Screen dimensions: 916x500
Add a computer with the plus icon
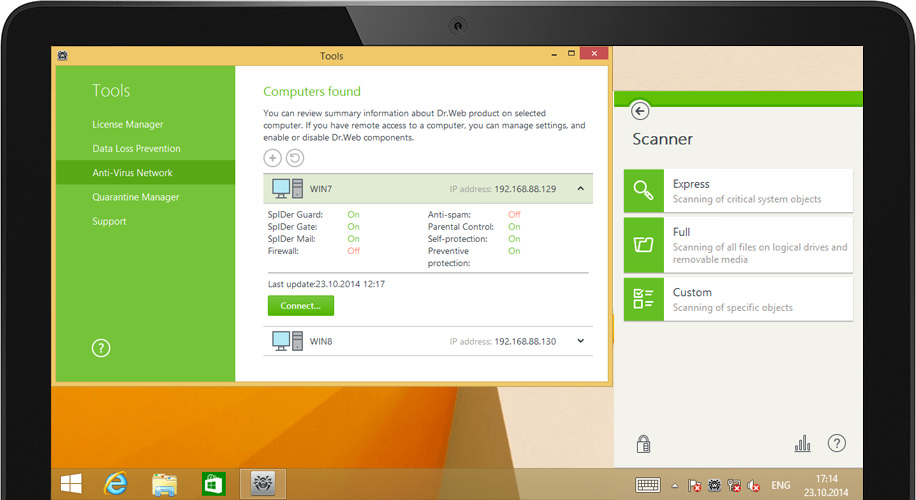272,158
